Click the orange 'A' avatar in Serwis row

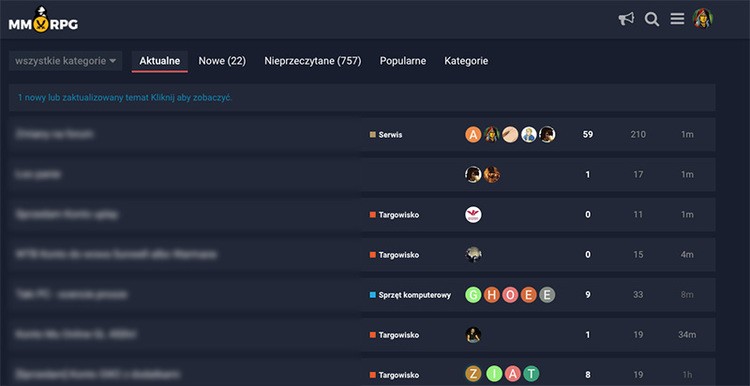(473, 135)
